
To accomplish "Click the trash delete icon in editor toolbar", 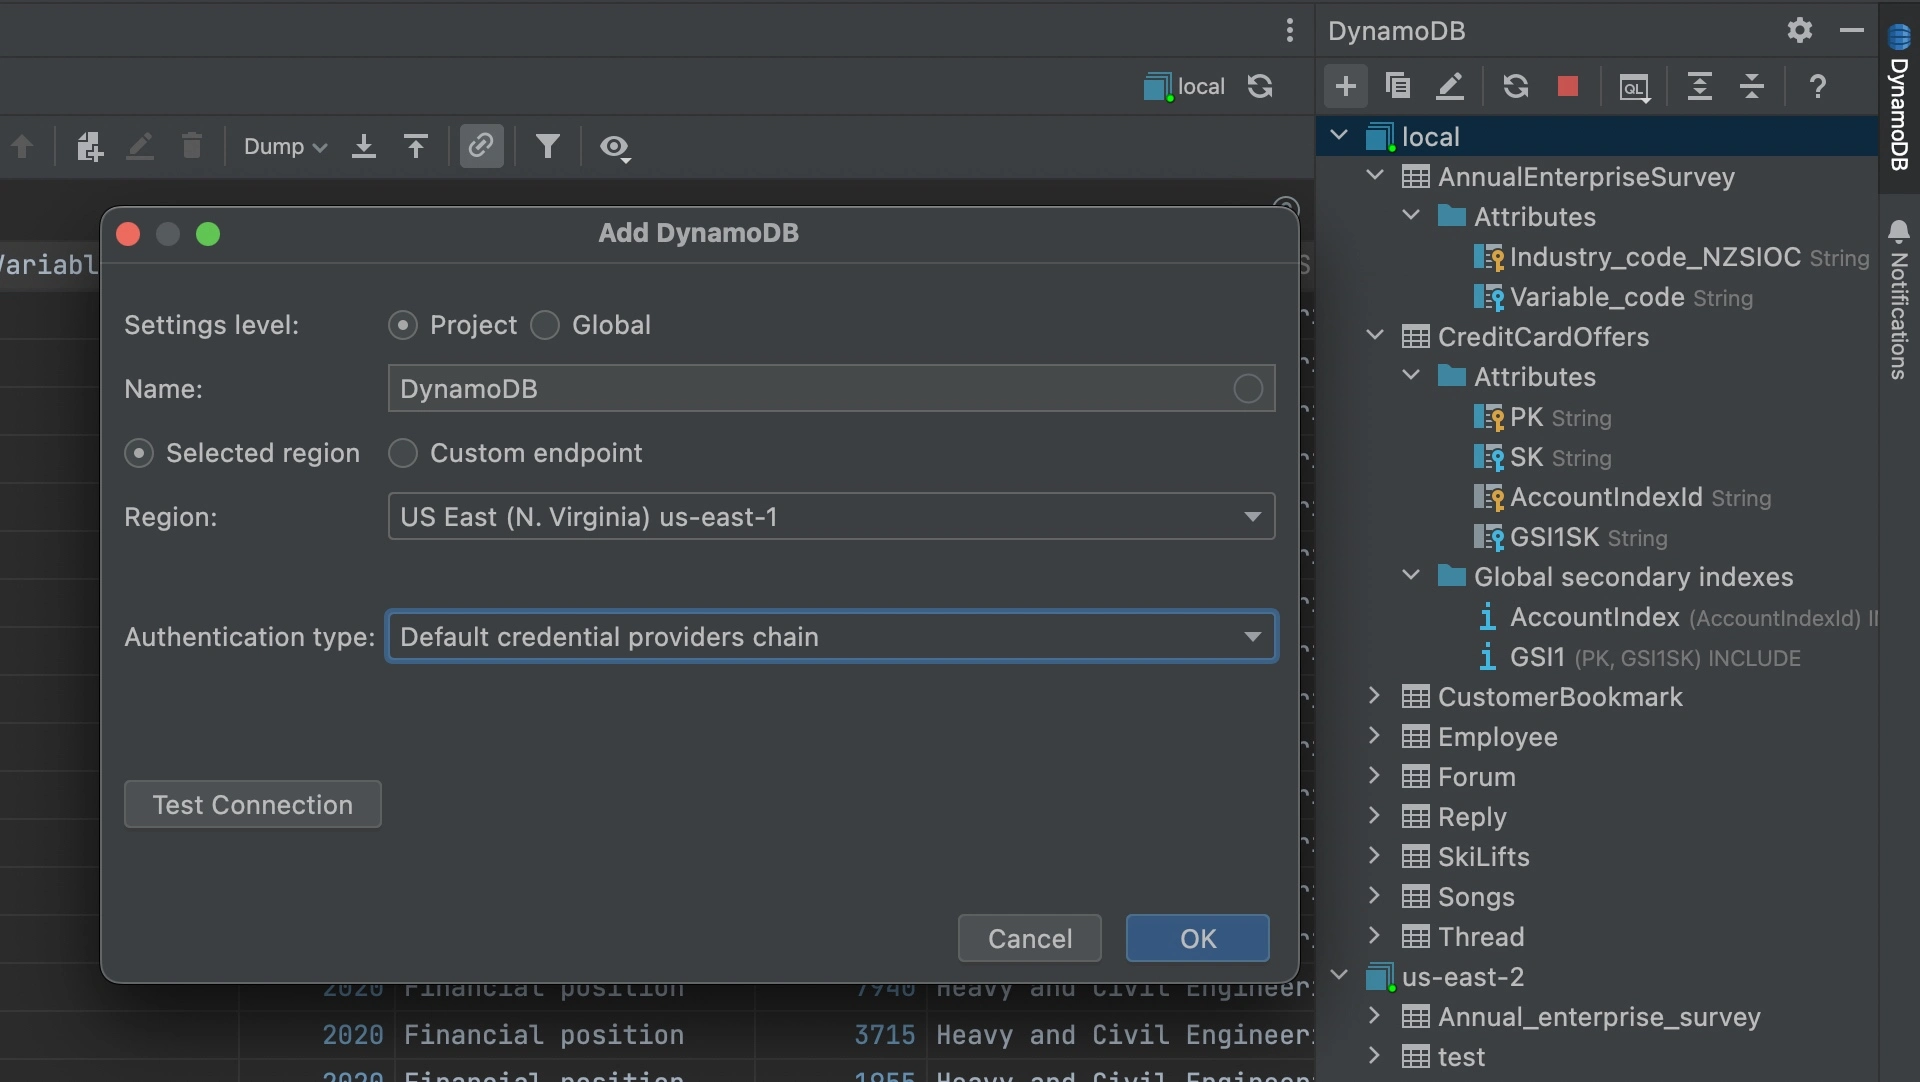I will click(x=192, y=146).
